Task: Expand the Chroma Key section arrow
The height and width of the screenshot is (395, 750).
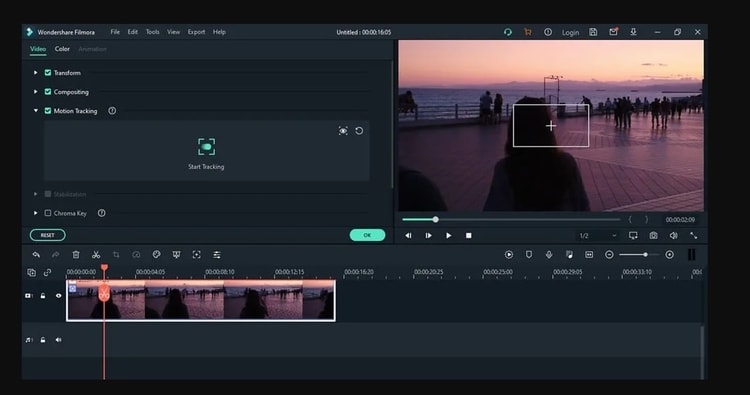Action: tap(35, 213)
